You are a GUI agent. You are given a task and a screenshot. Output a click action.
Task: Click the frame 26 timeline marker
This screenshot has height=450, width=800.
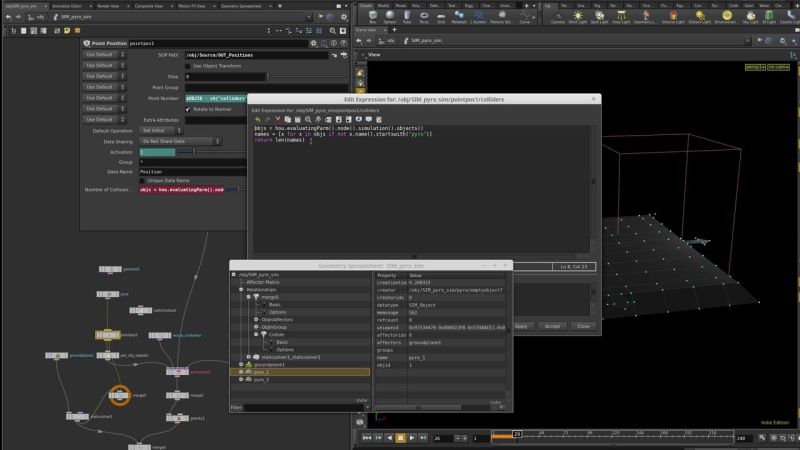click(517, 434)
